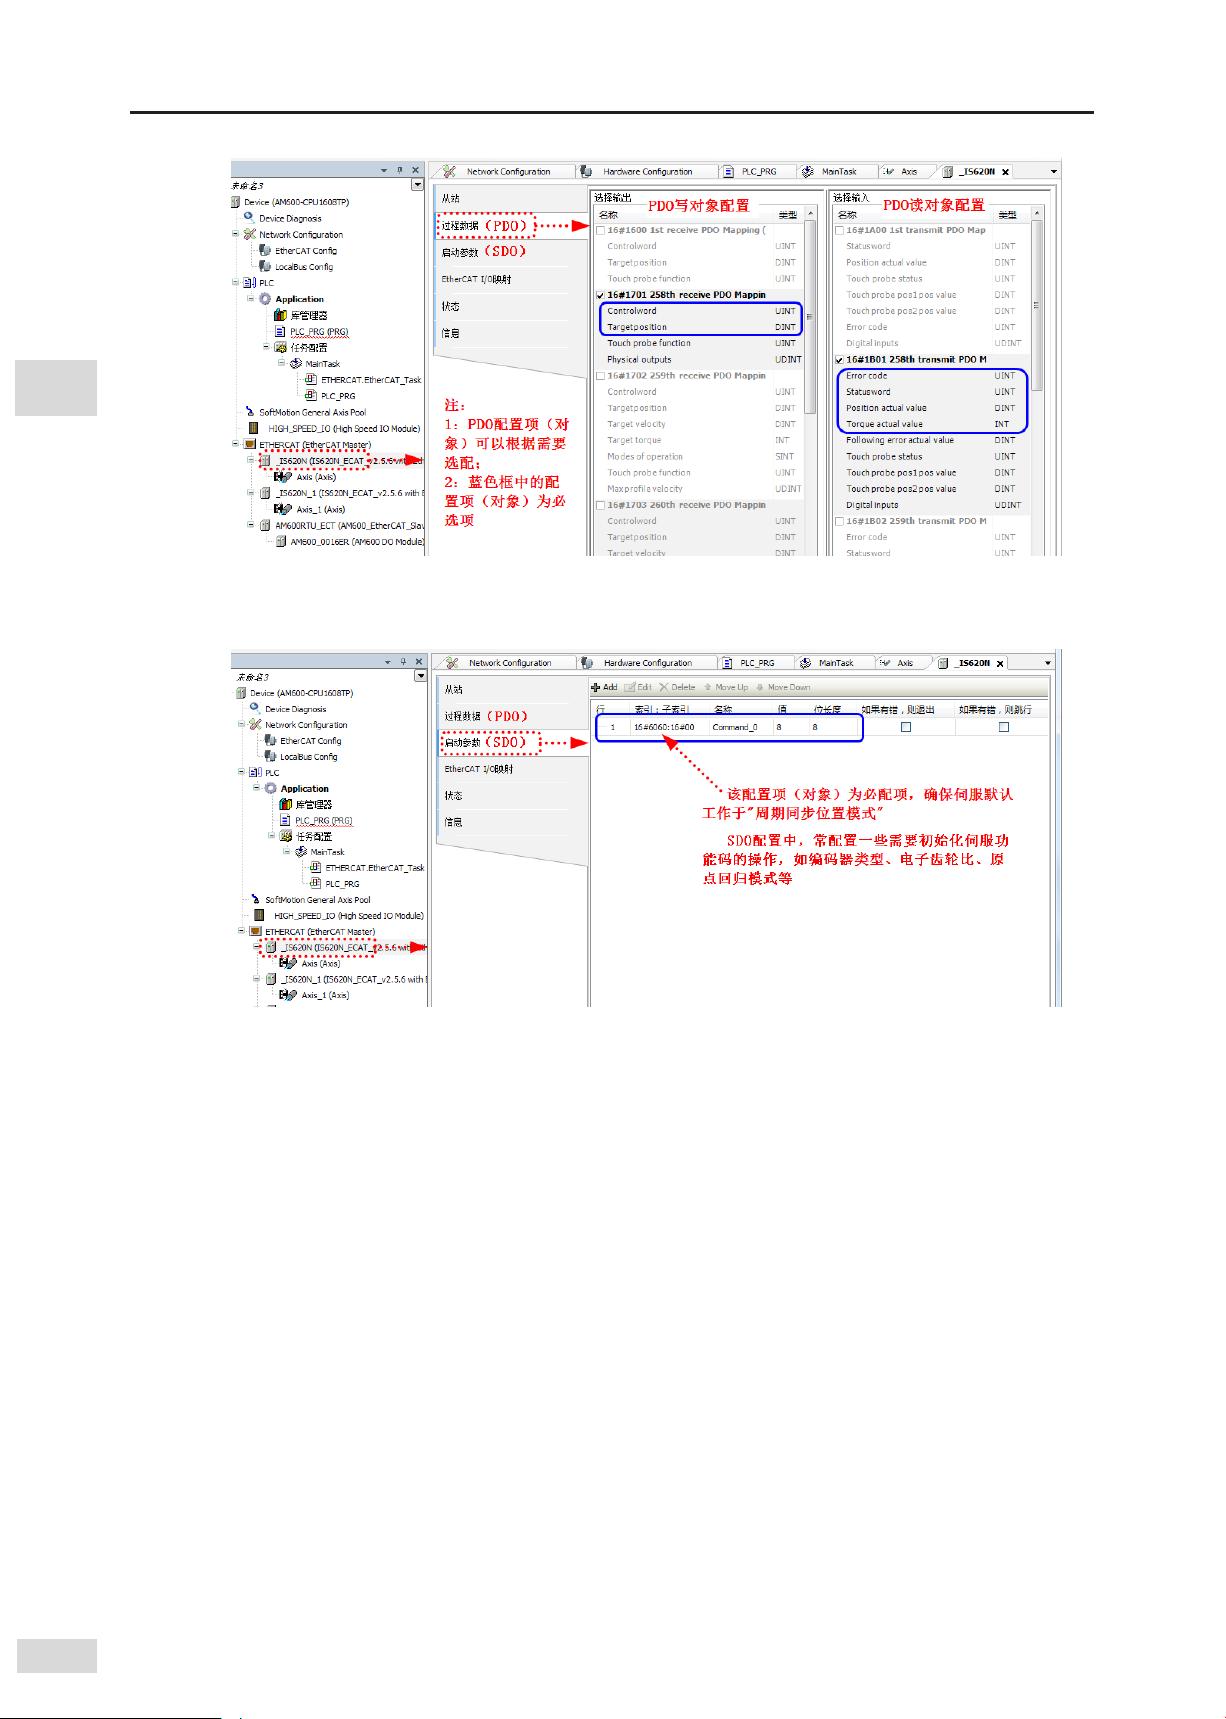The image size is (1226, 1719).
Task: Select the Command_0 row in the SDO table
Action: pyautogui.click(x=734, y=728)
